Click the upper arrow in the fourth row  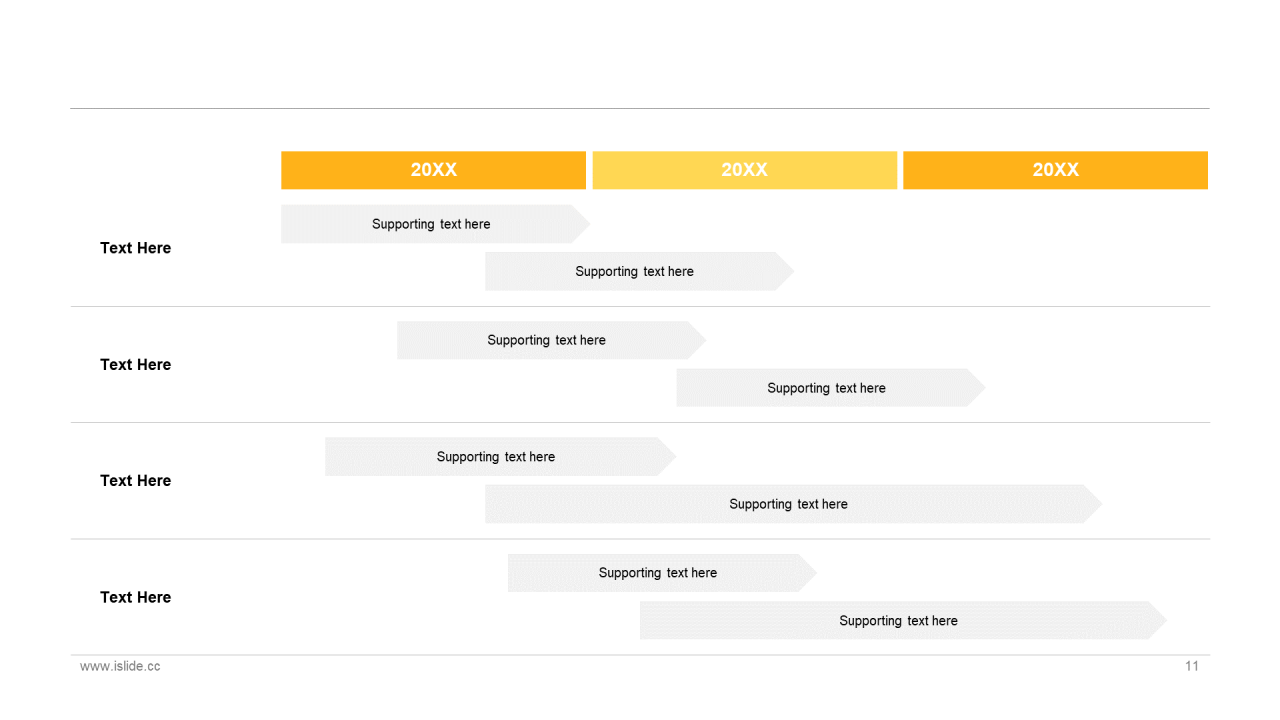click(657, 573)
